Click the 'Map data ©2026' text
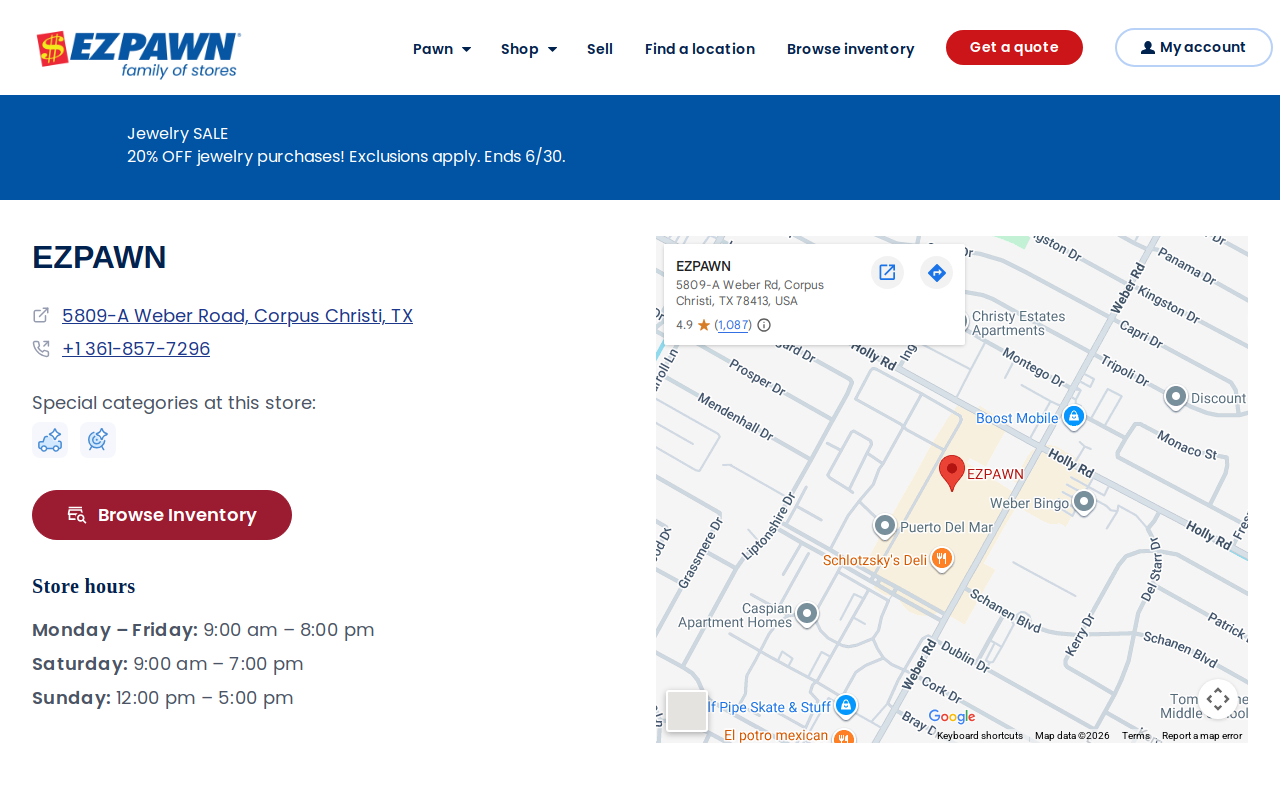 pyautogui.click(x=1072, y=736)
